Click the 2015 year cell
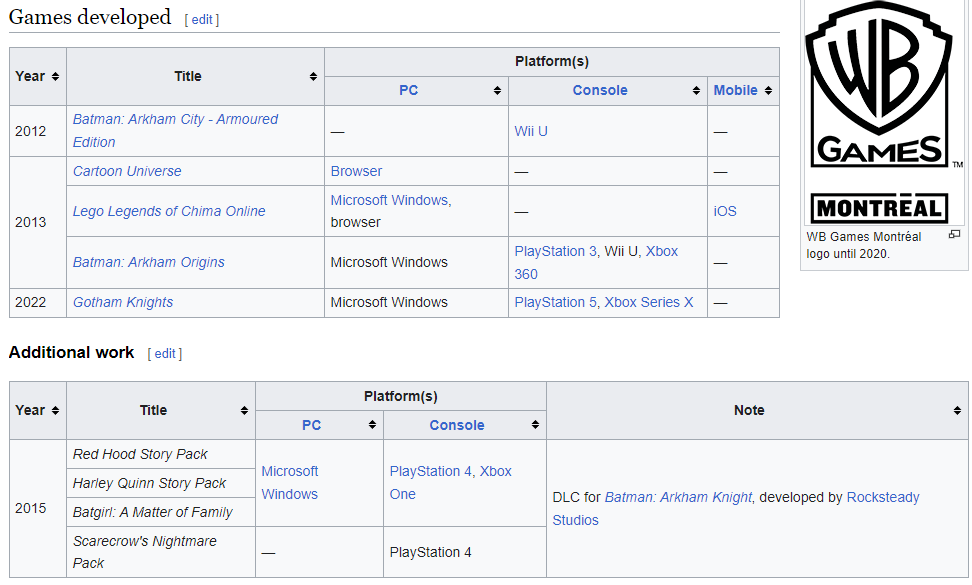 [38, 509]
